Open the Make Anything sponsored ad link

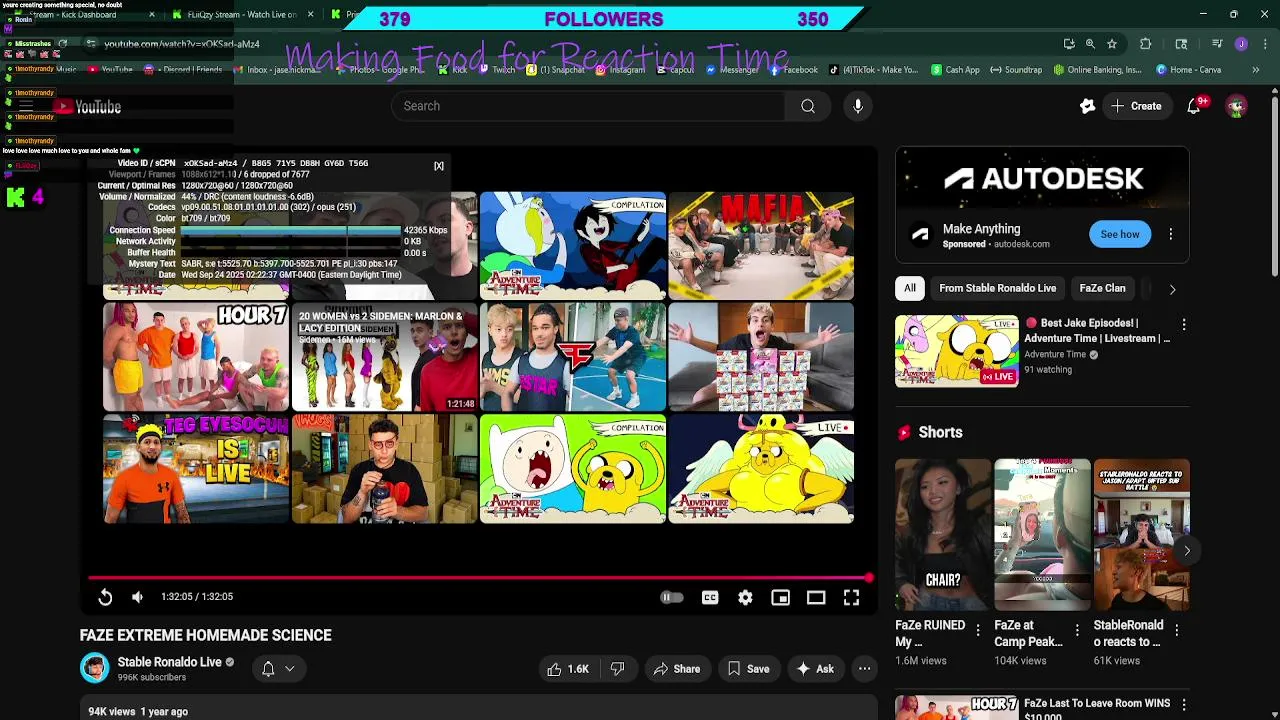point(981,229)
